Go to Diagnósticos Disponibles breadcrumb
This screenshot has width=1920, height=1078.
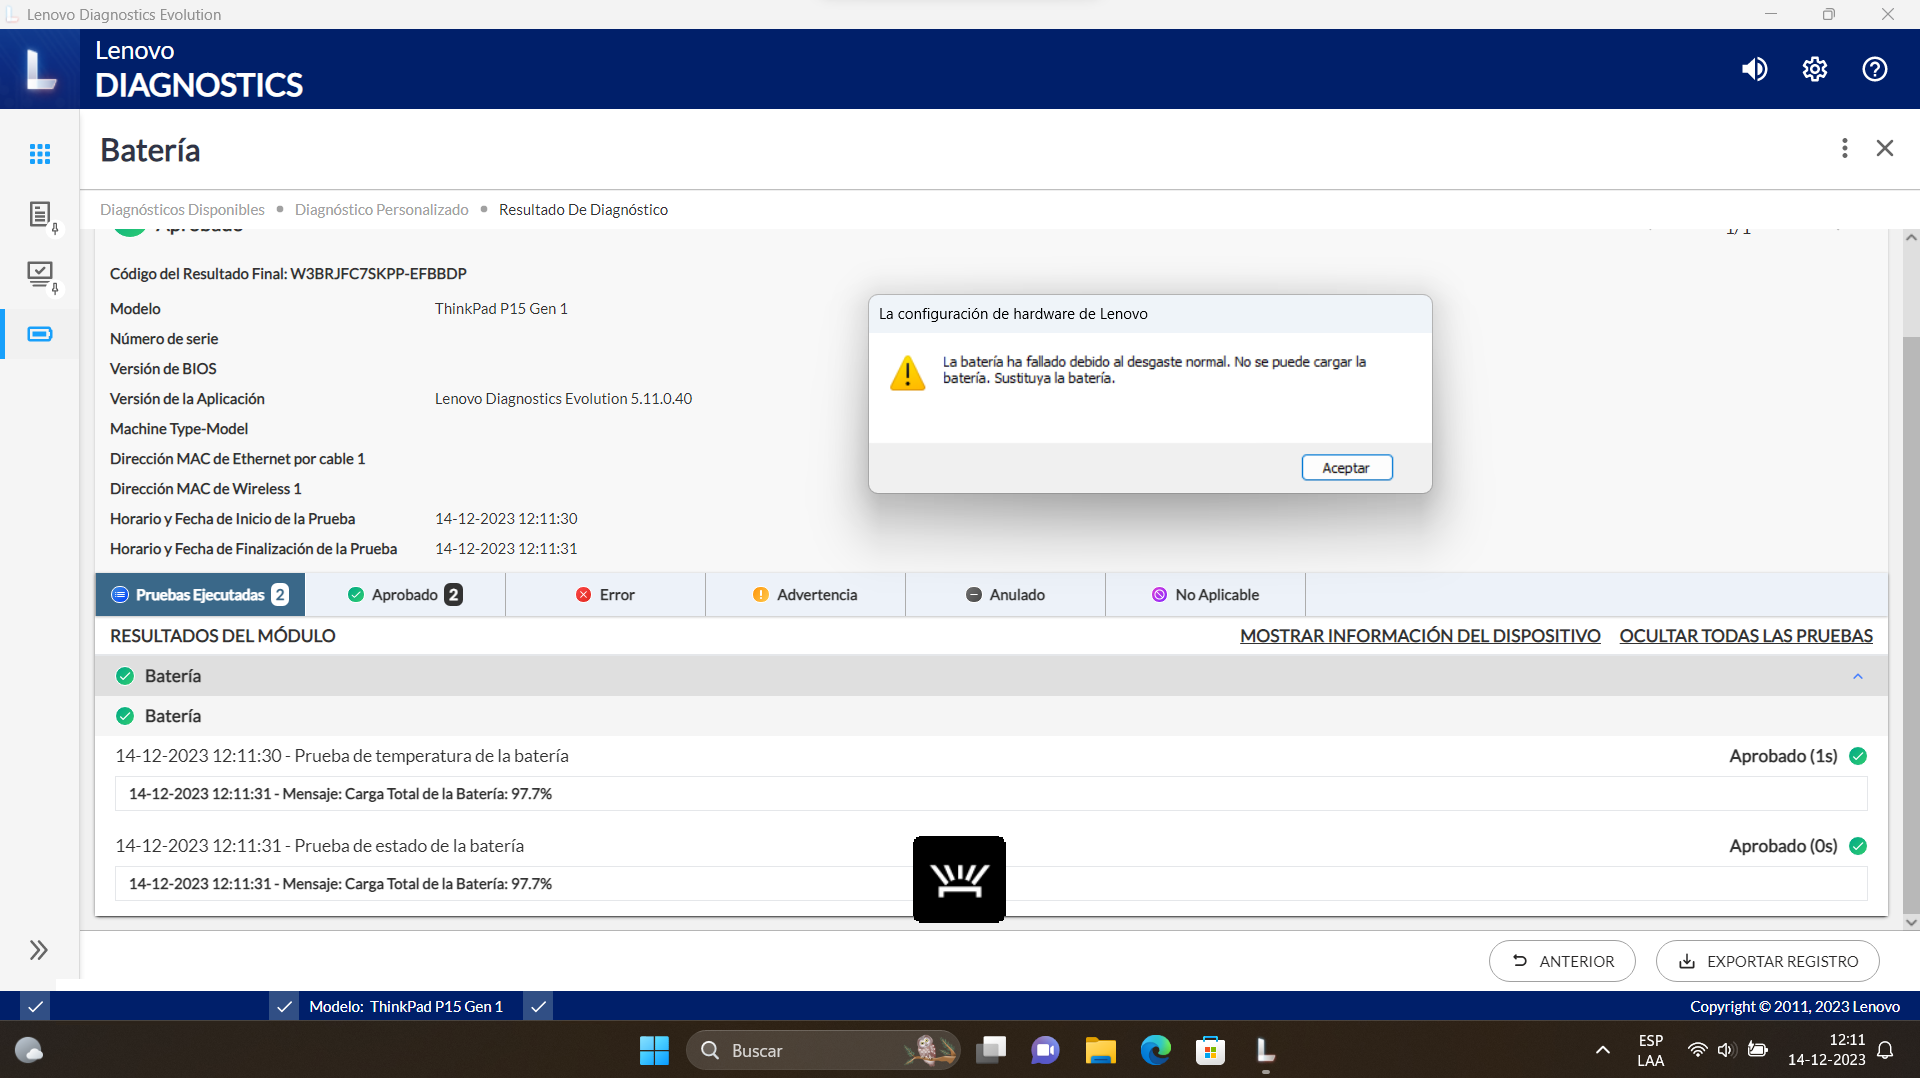(x=182, y=209)
